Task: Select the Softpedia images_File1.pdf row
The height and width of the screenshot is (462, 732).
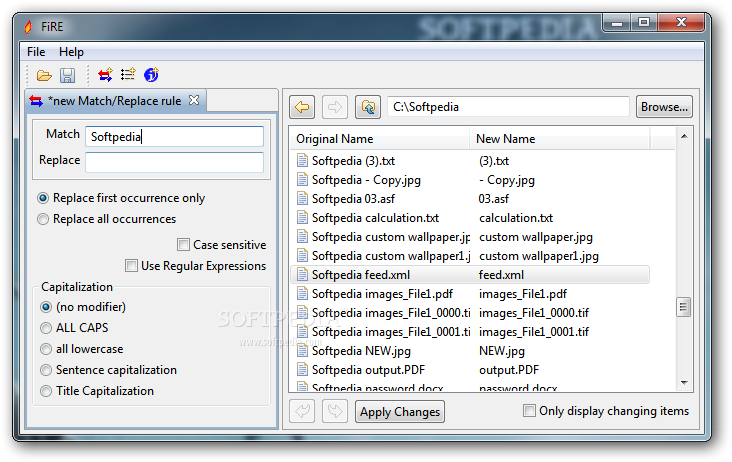Action: [x=470, y=294]
